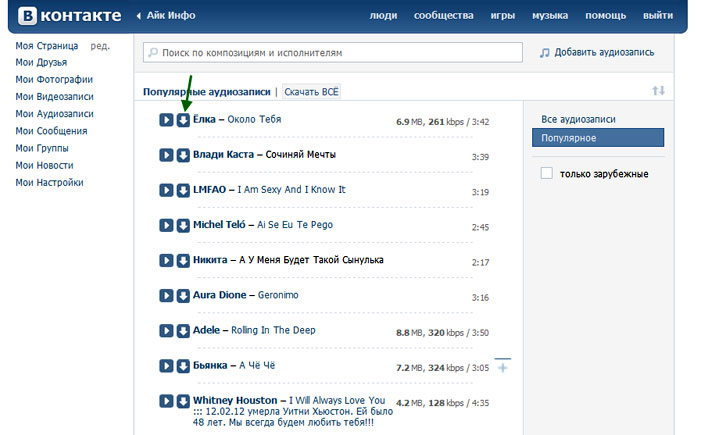Open the сообщества menu in header
The height and width of the screenshot is (435, 701).
point(444,16)
